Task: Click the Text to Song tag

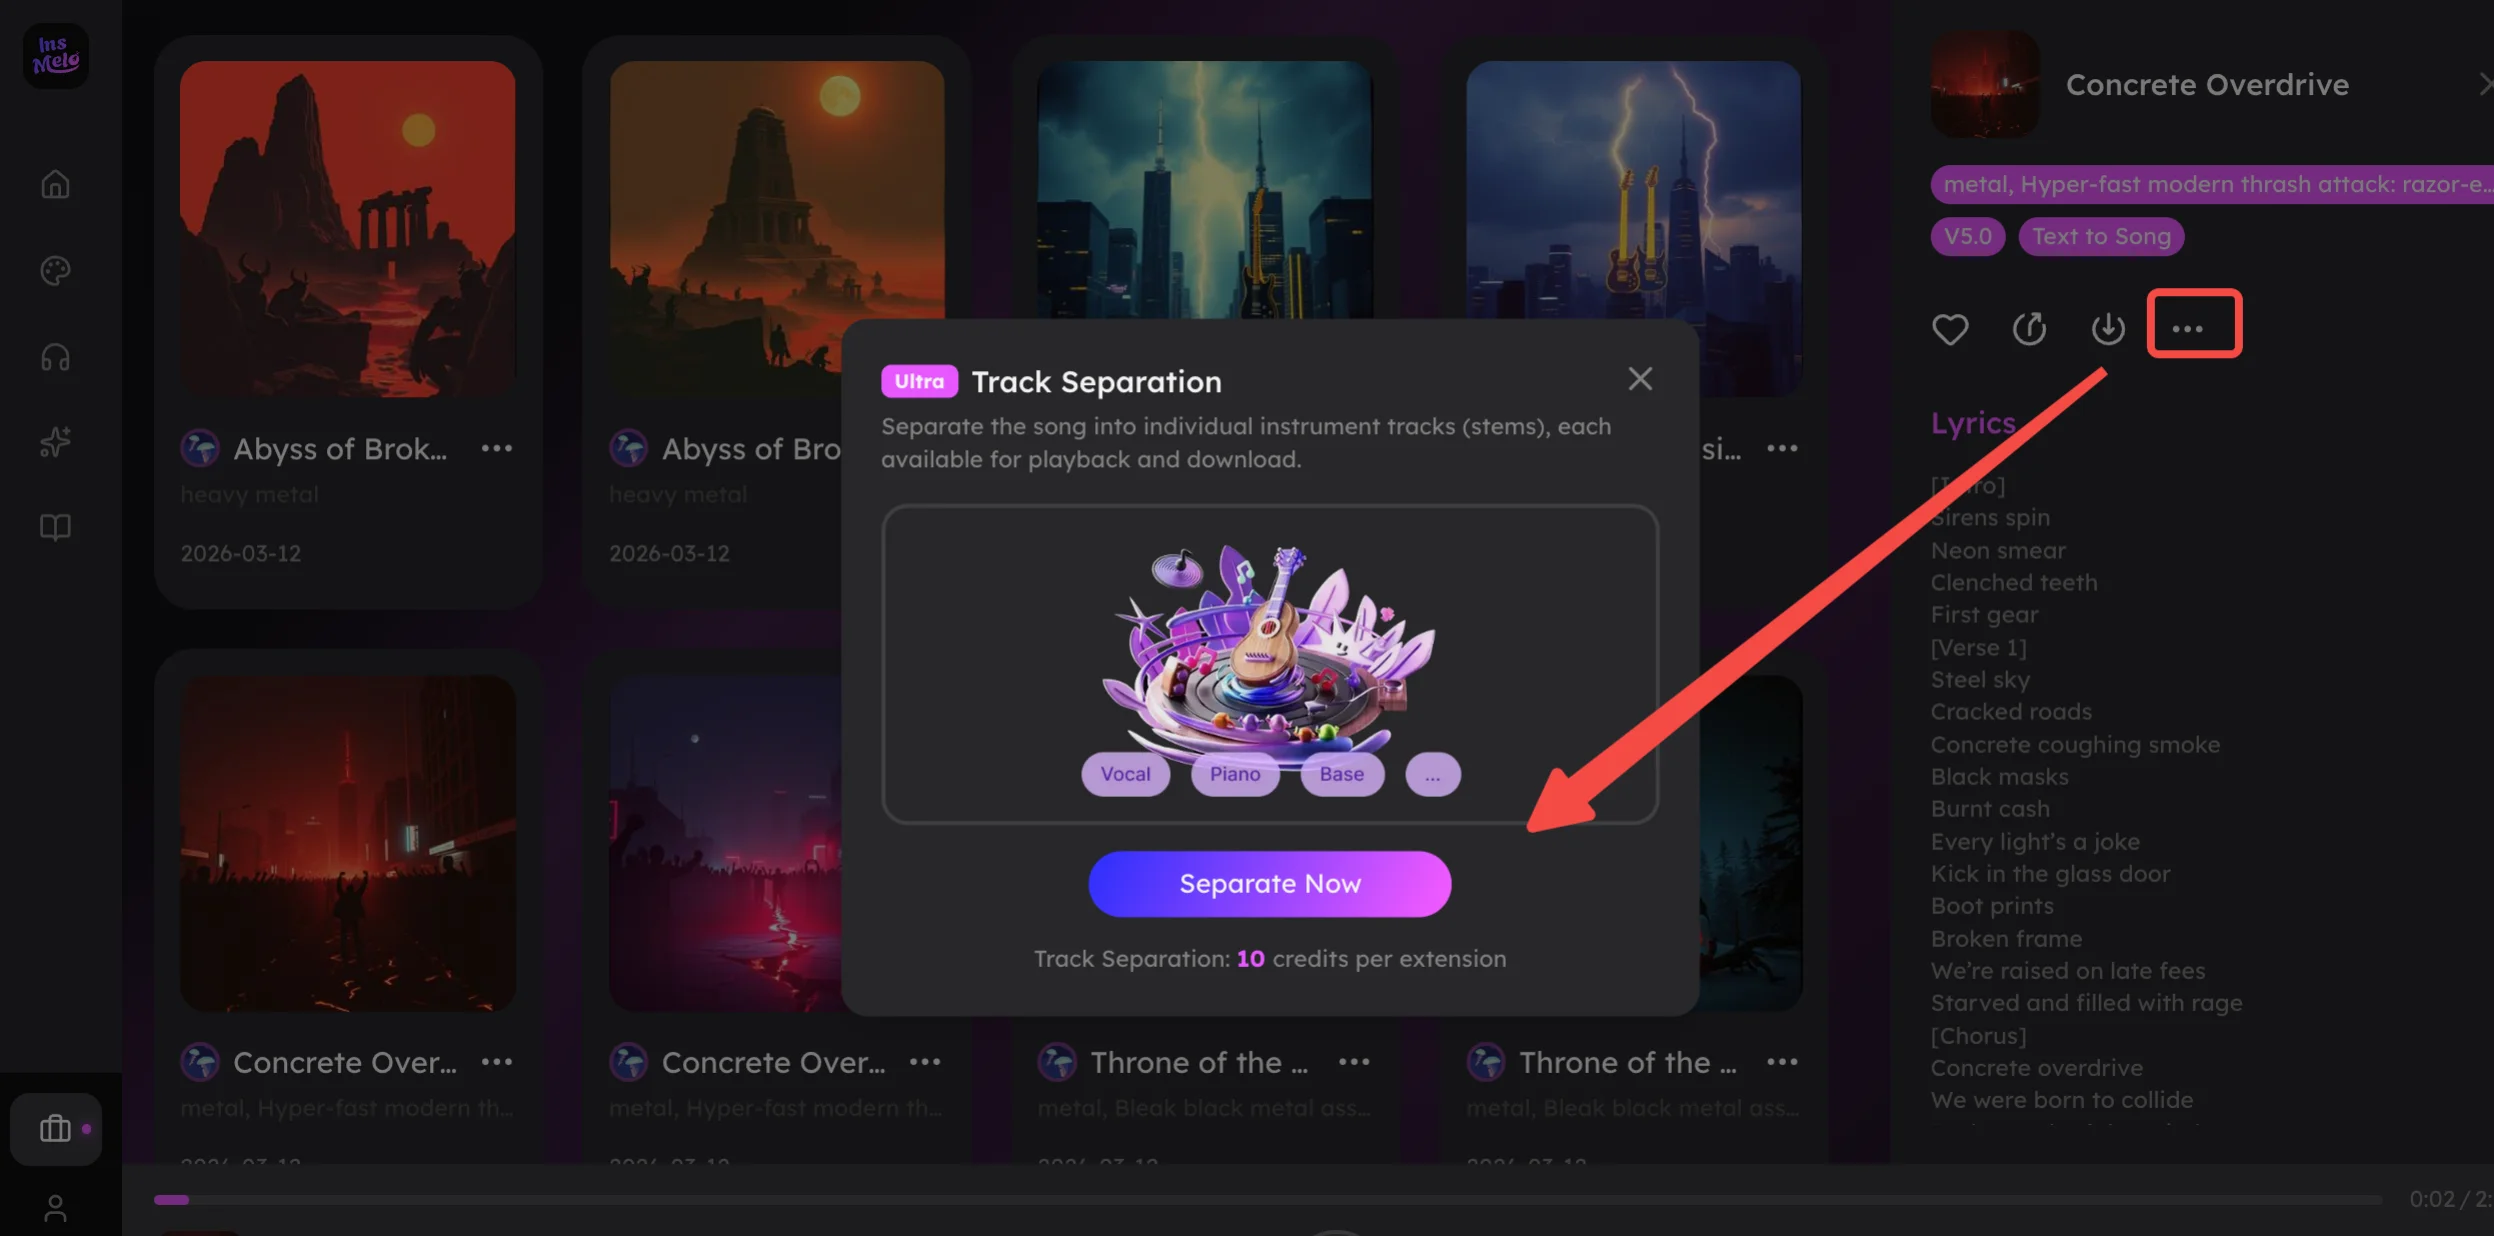Action: pos(2100,237)
